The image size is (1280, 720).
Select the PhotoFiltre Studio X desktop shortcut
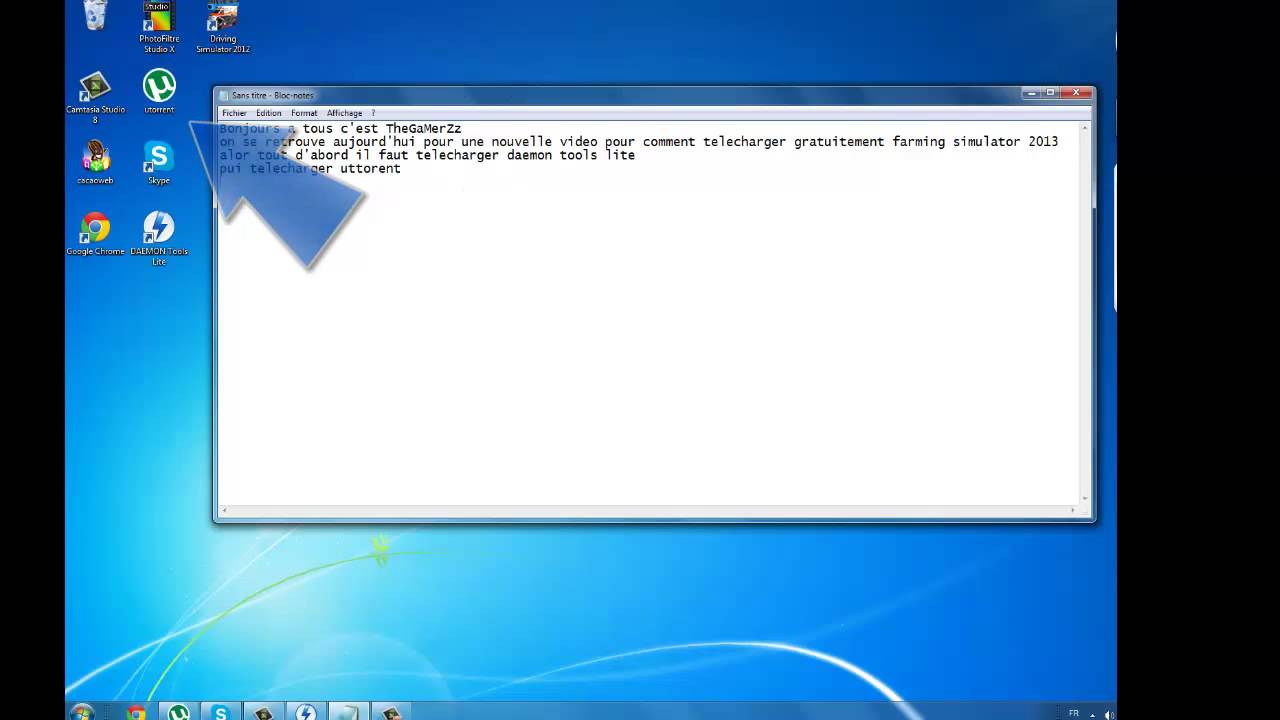(159, 27)
